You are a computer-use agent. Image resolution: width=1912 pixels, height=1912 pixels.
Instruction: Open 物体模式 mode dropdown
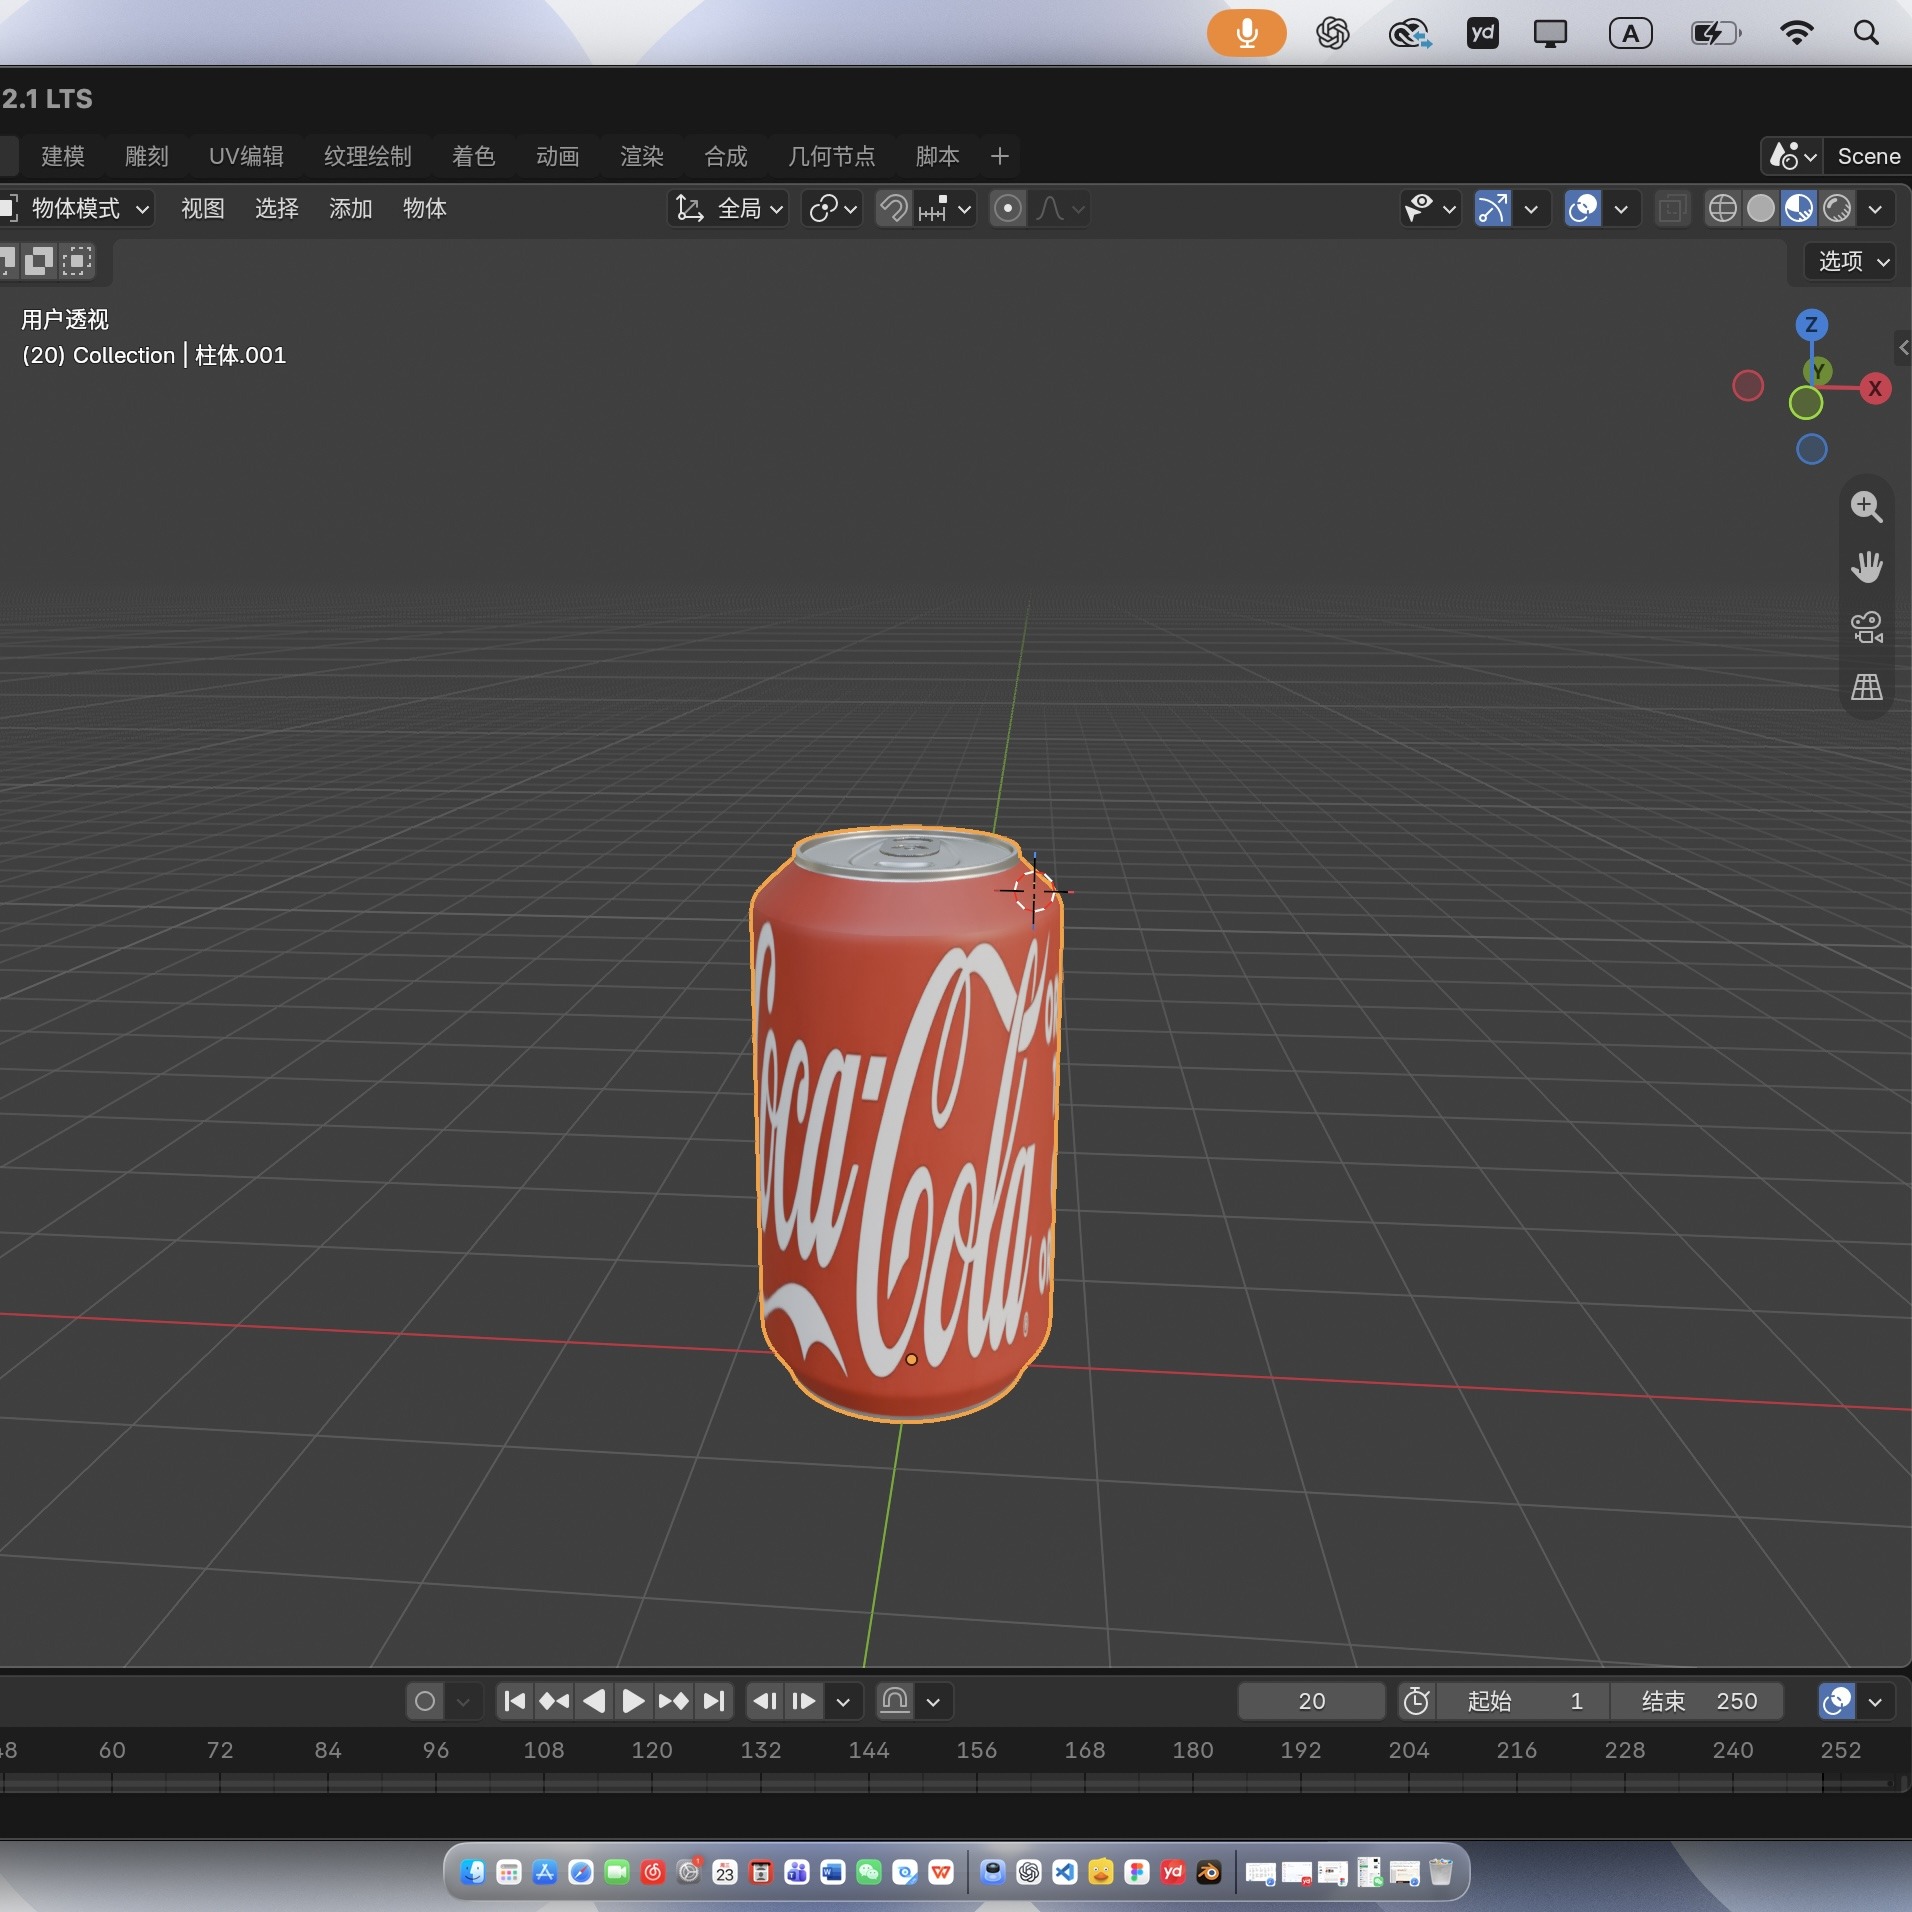[x=76, y=208]
